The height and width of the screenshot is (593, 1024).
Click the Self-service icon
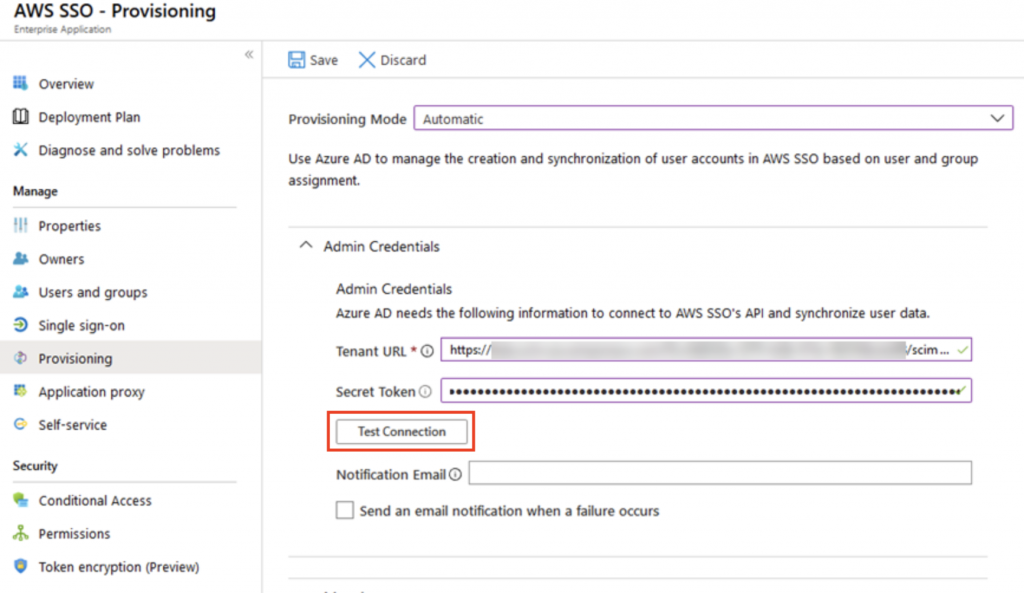pyautogui.click(x=20, y=424)
